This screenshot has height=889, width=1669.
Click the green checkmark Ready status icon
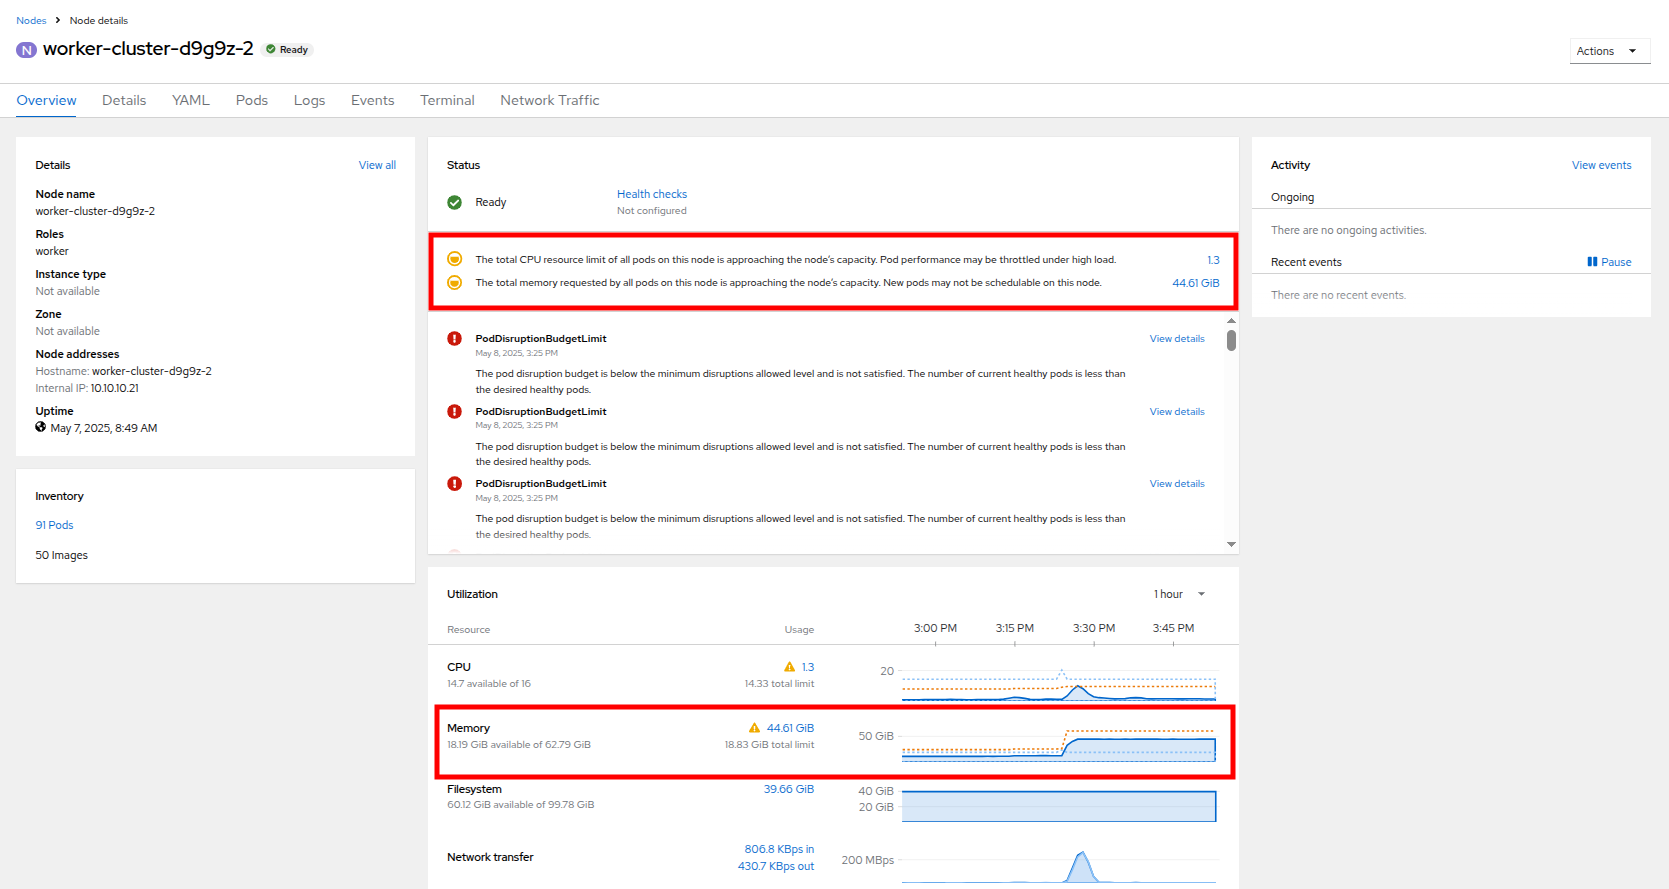click(454, 202)
